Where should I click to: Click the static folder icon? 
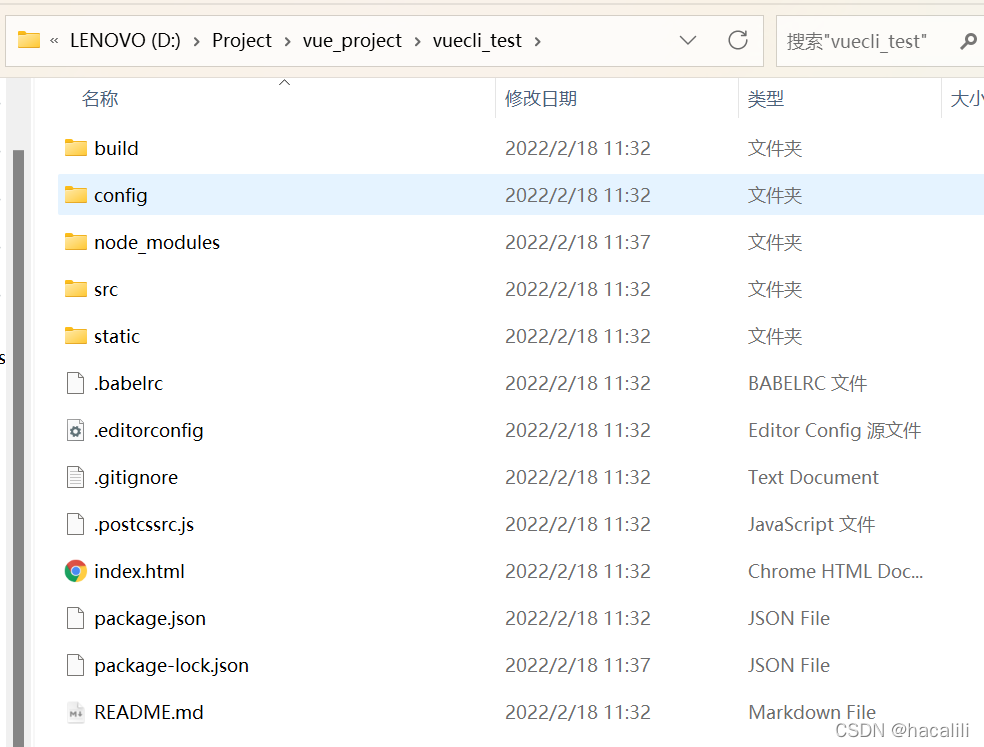click(76, 336)
